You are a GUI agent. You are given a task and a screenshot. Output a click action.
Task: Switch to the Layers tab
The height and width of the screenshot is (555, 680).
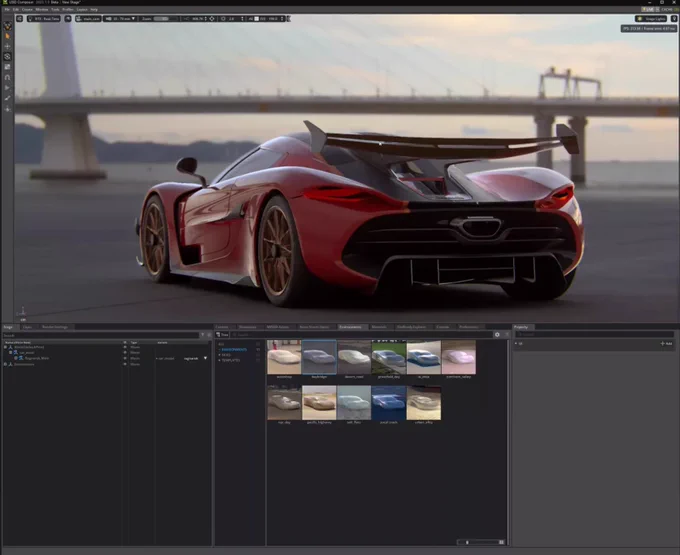coord(27,327)
